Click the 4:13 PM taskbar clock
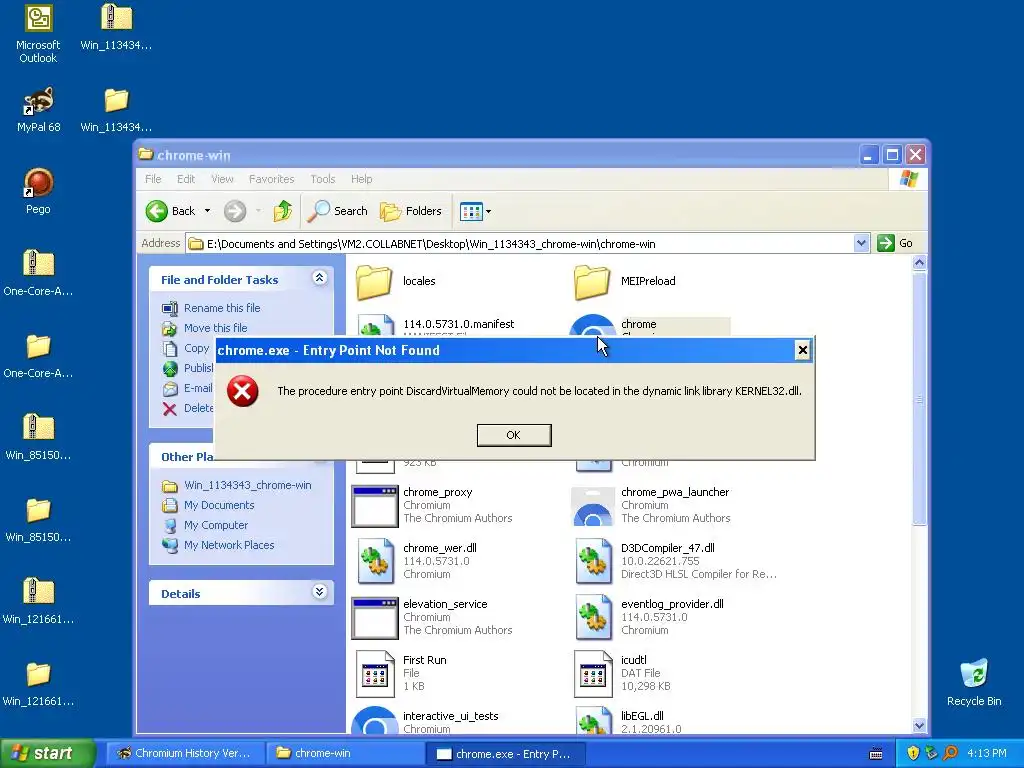 [x=987, y=753]
